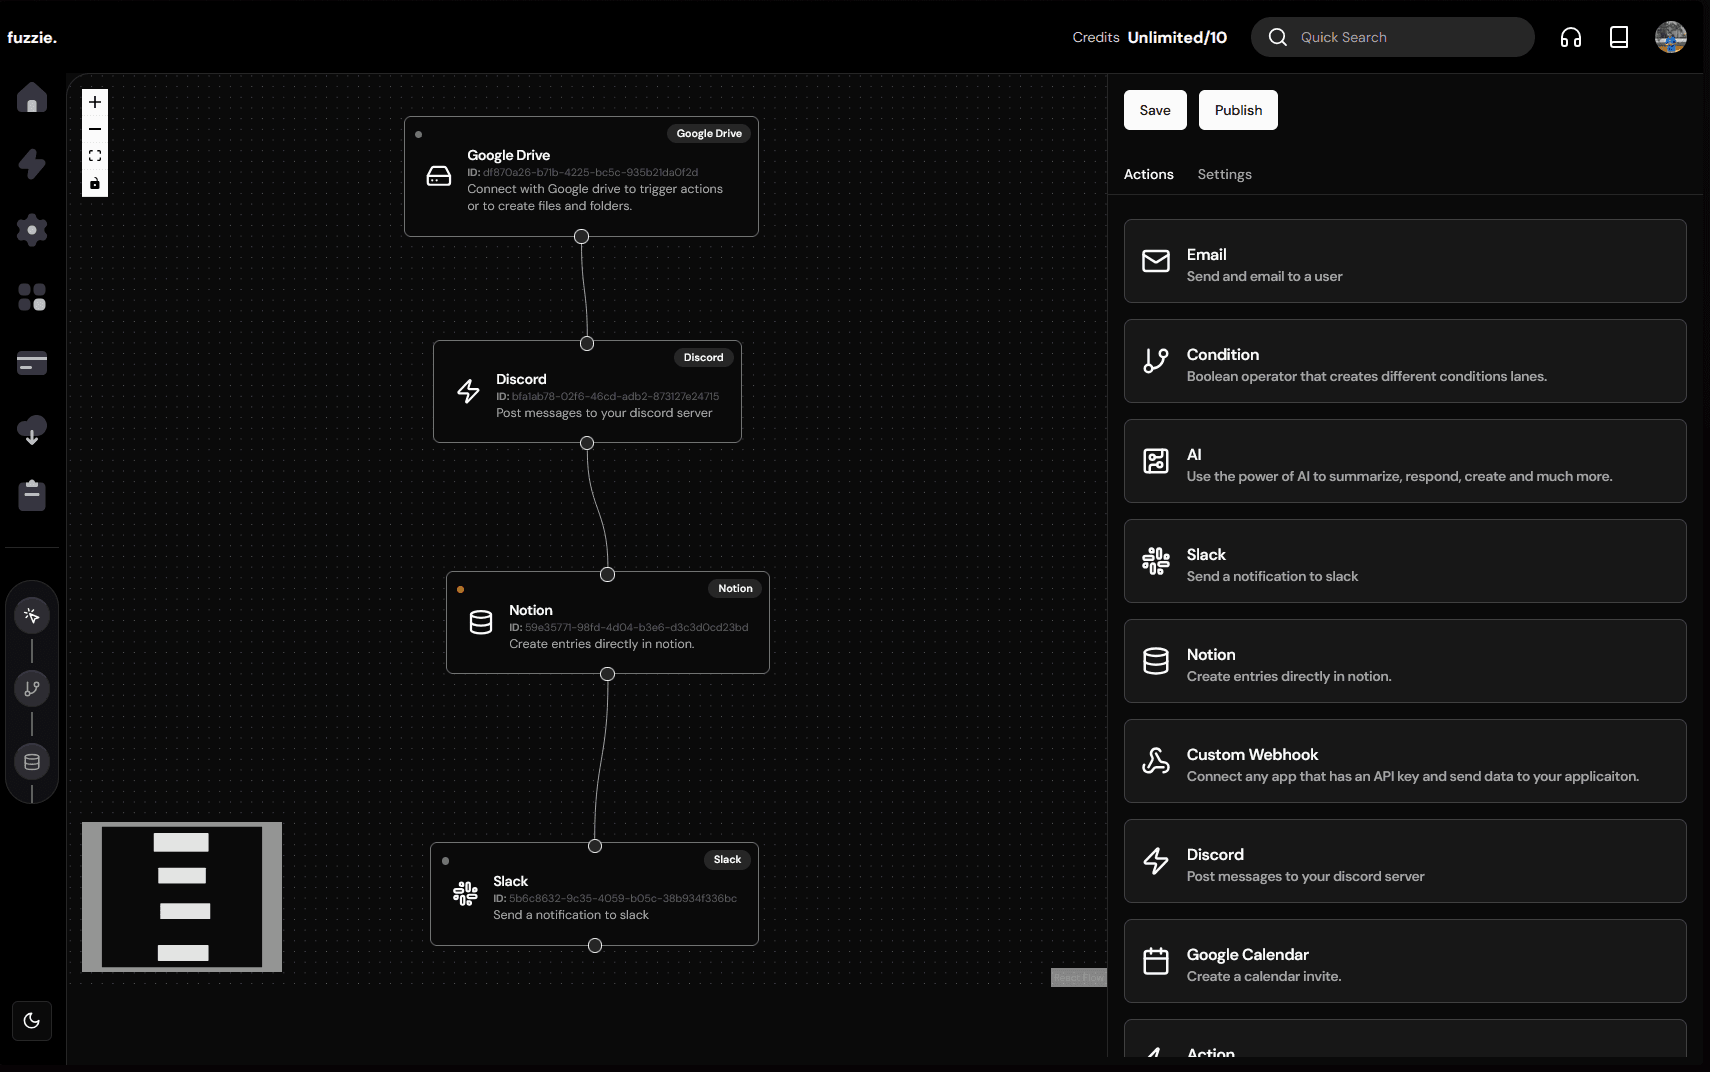Click the webhook icon on Custom Webhook card
1710x1072 pixels.
(1156, 761)
